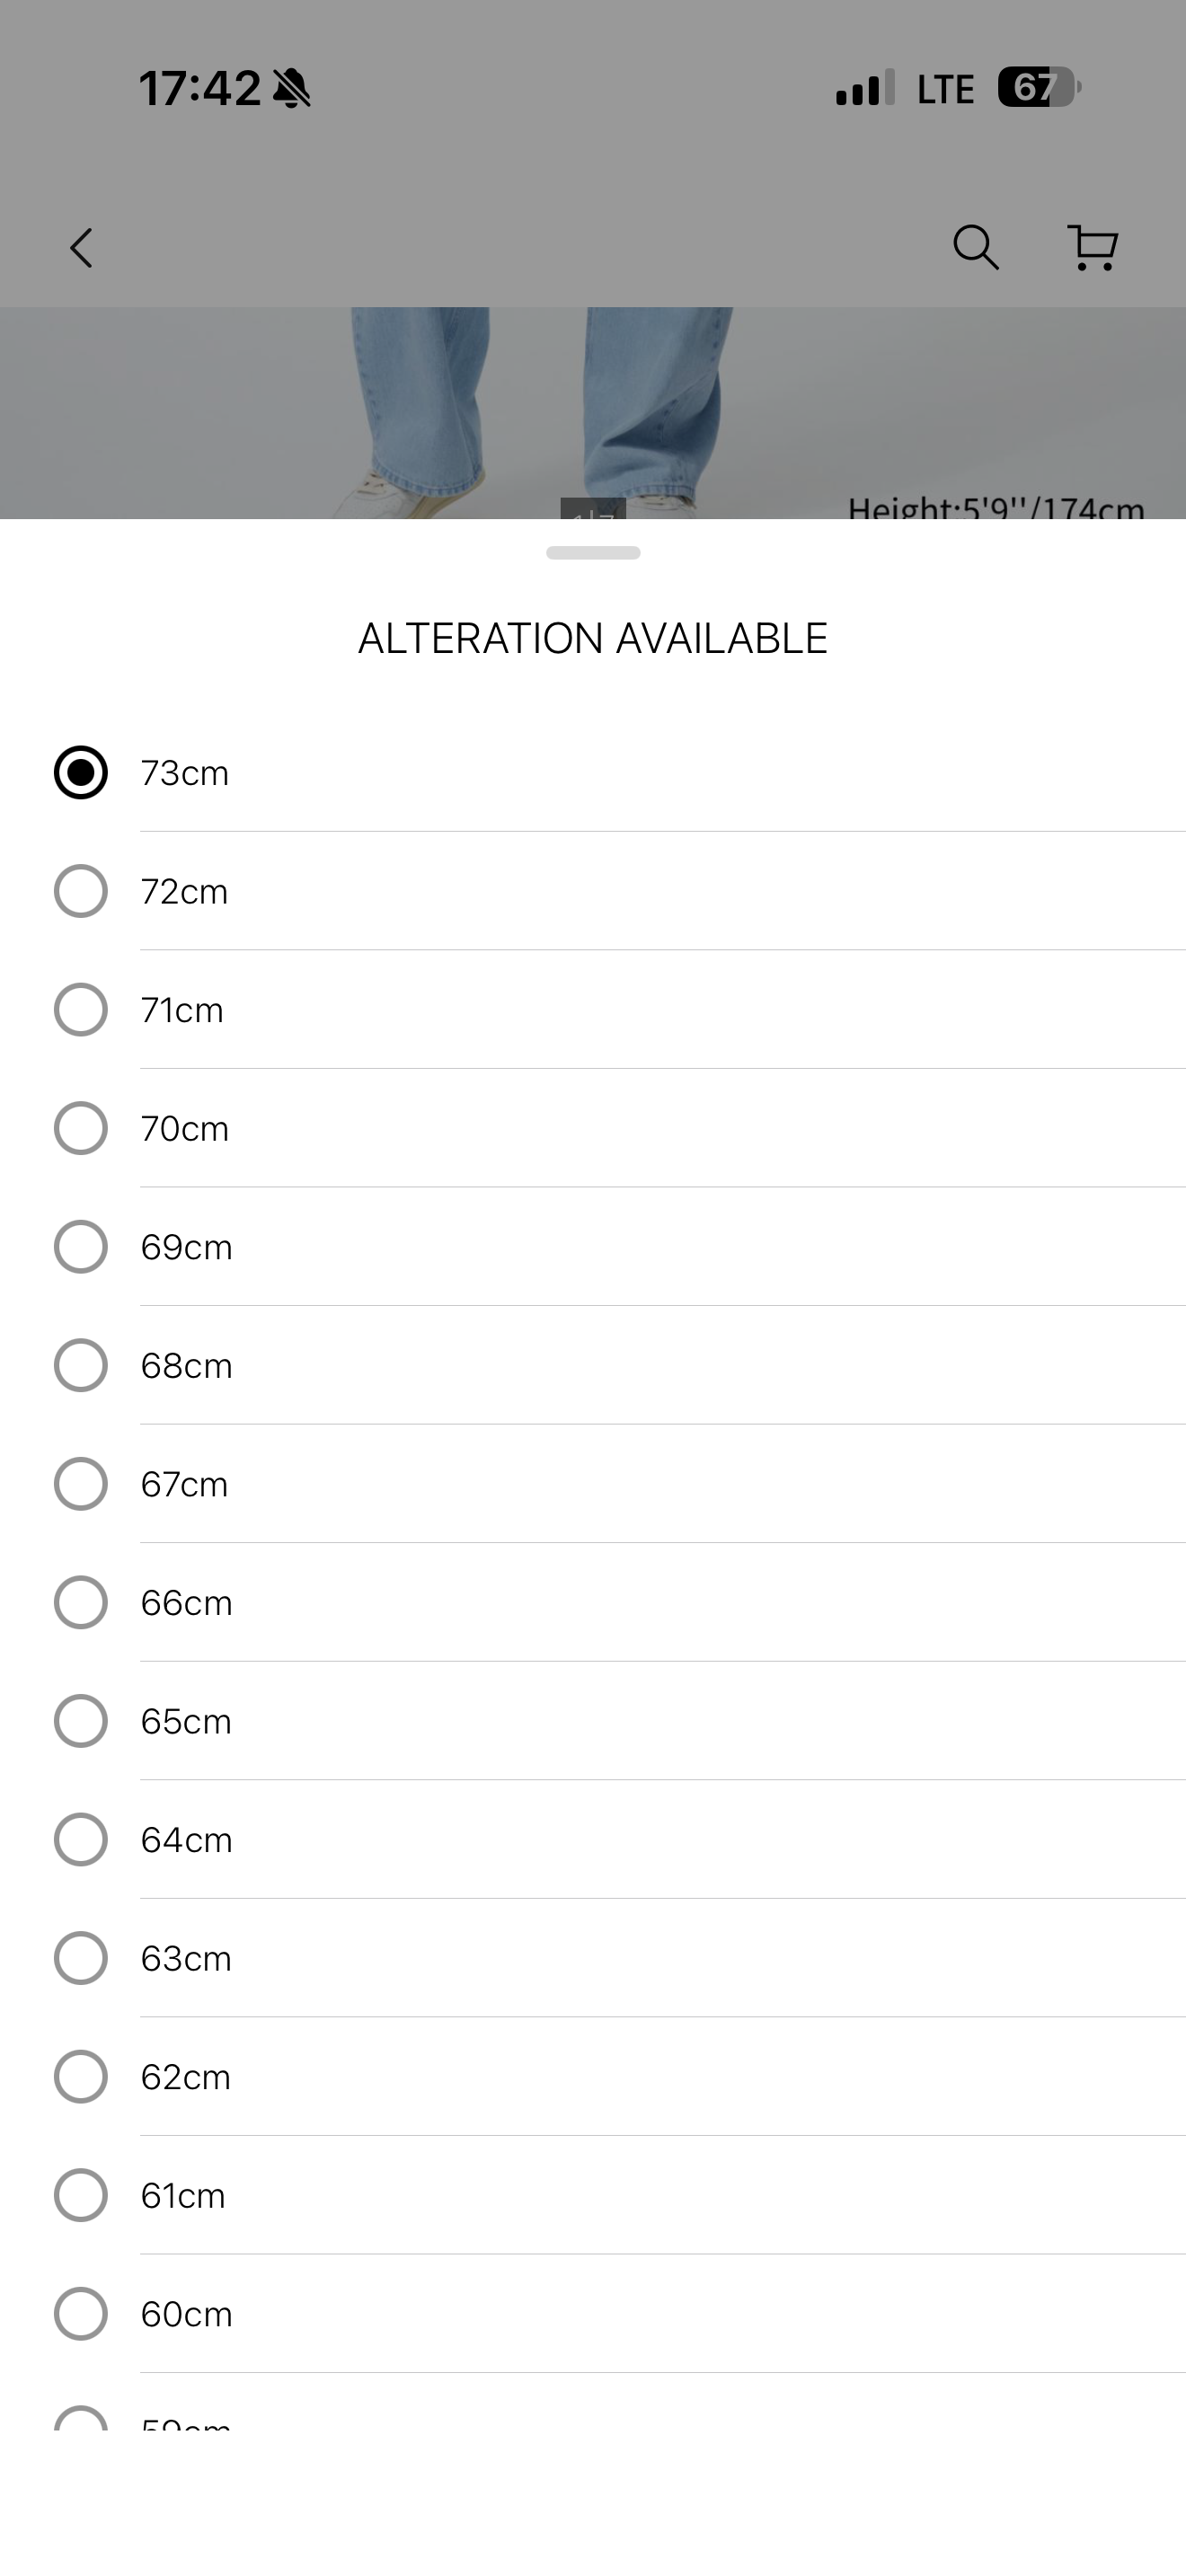Choose the 72cm alteration length
Viewport: 1186px width, 2576px height.
pos(81,891)
